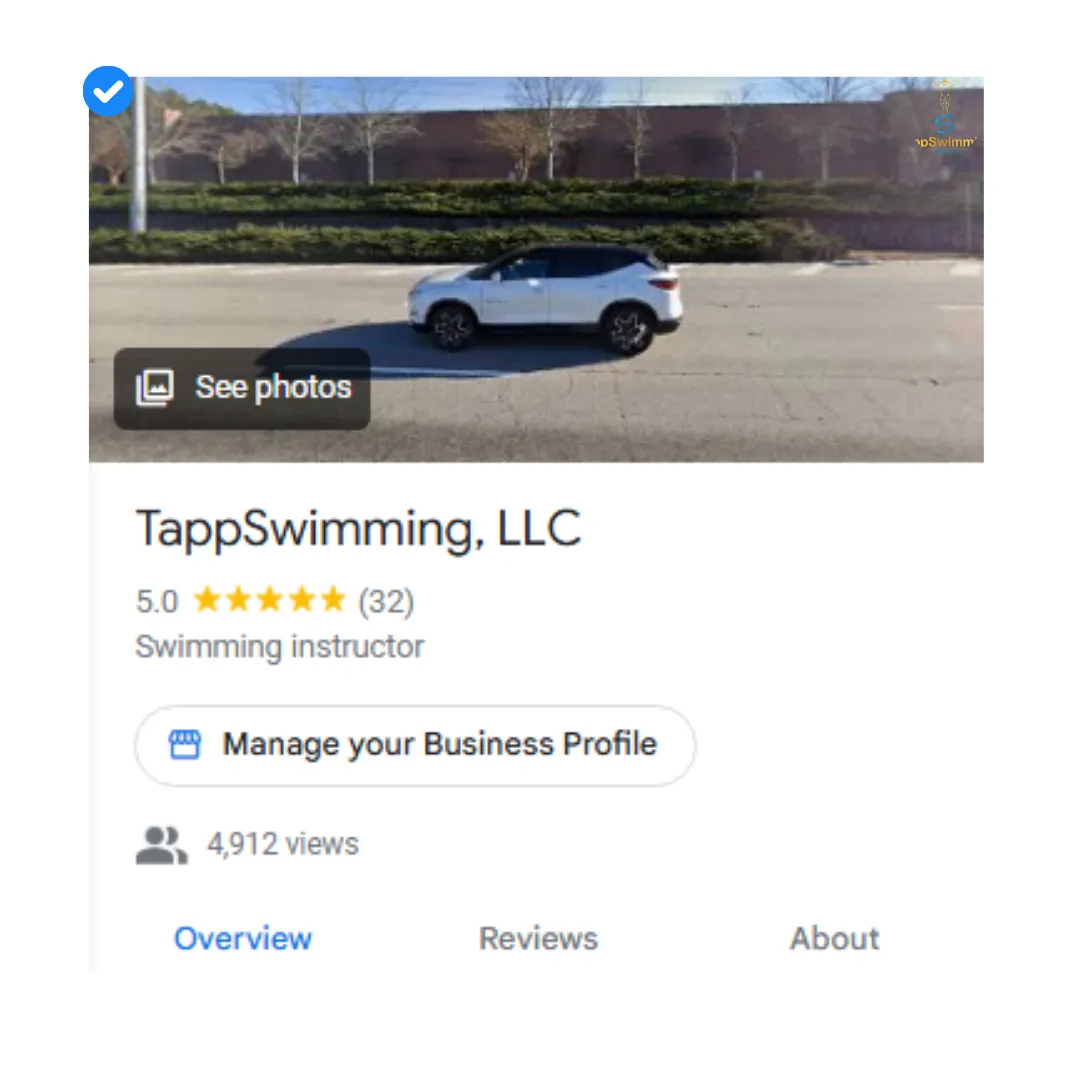Click the TappSwimming, LLC business title

[x=358, y=528]
